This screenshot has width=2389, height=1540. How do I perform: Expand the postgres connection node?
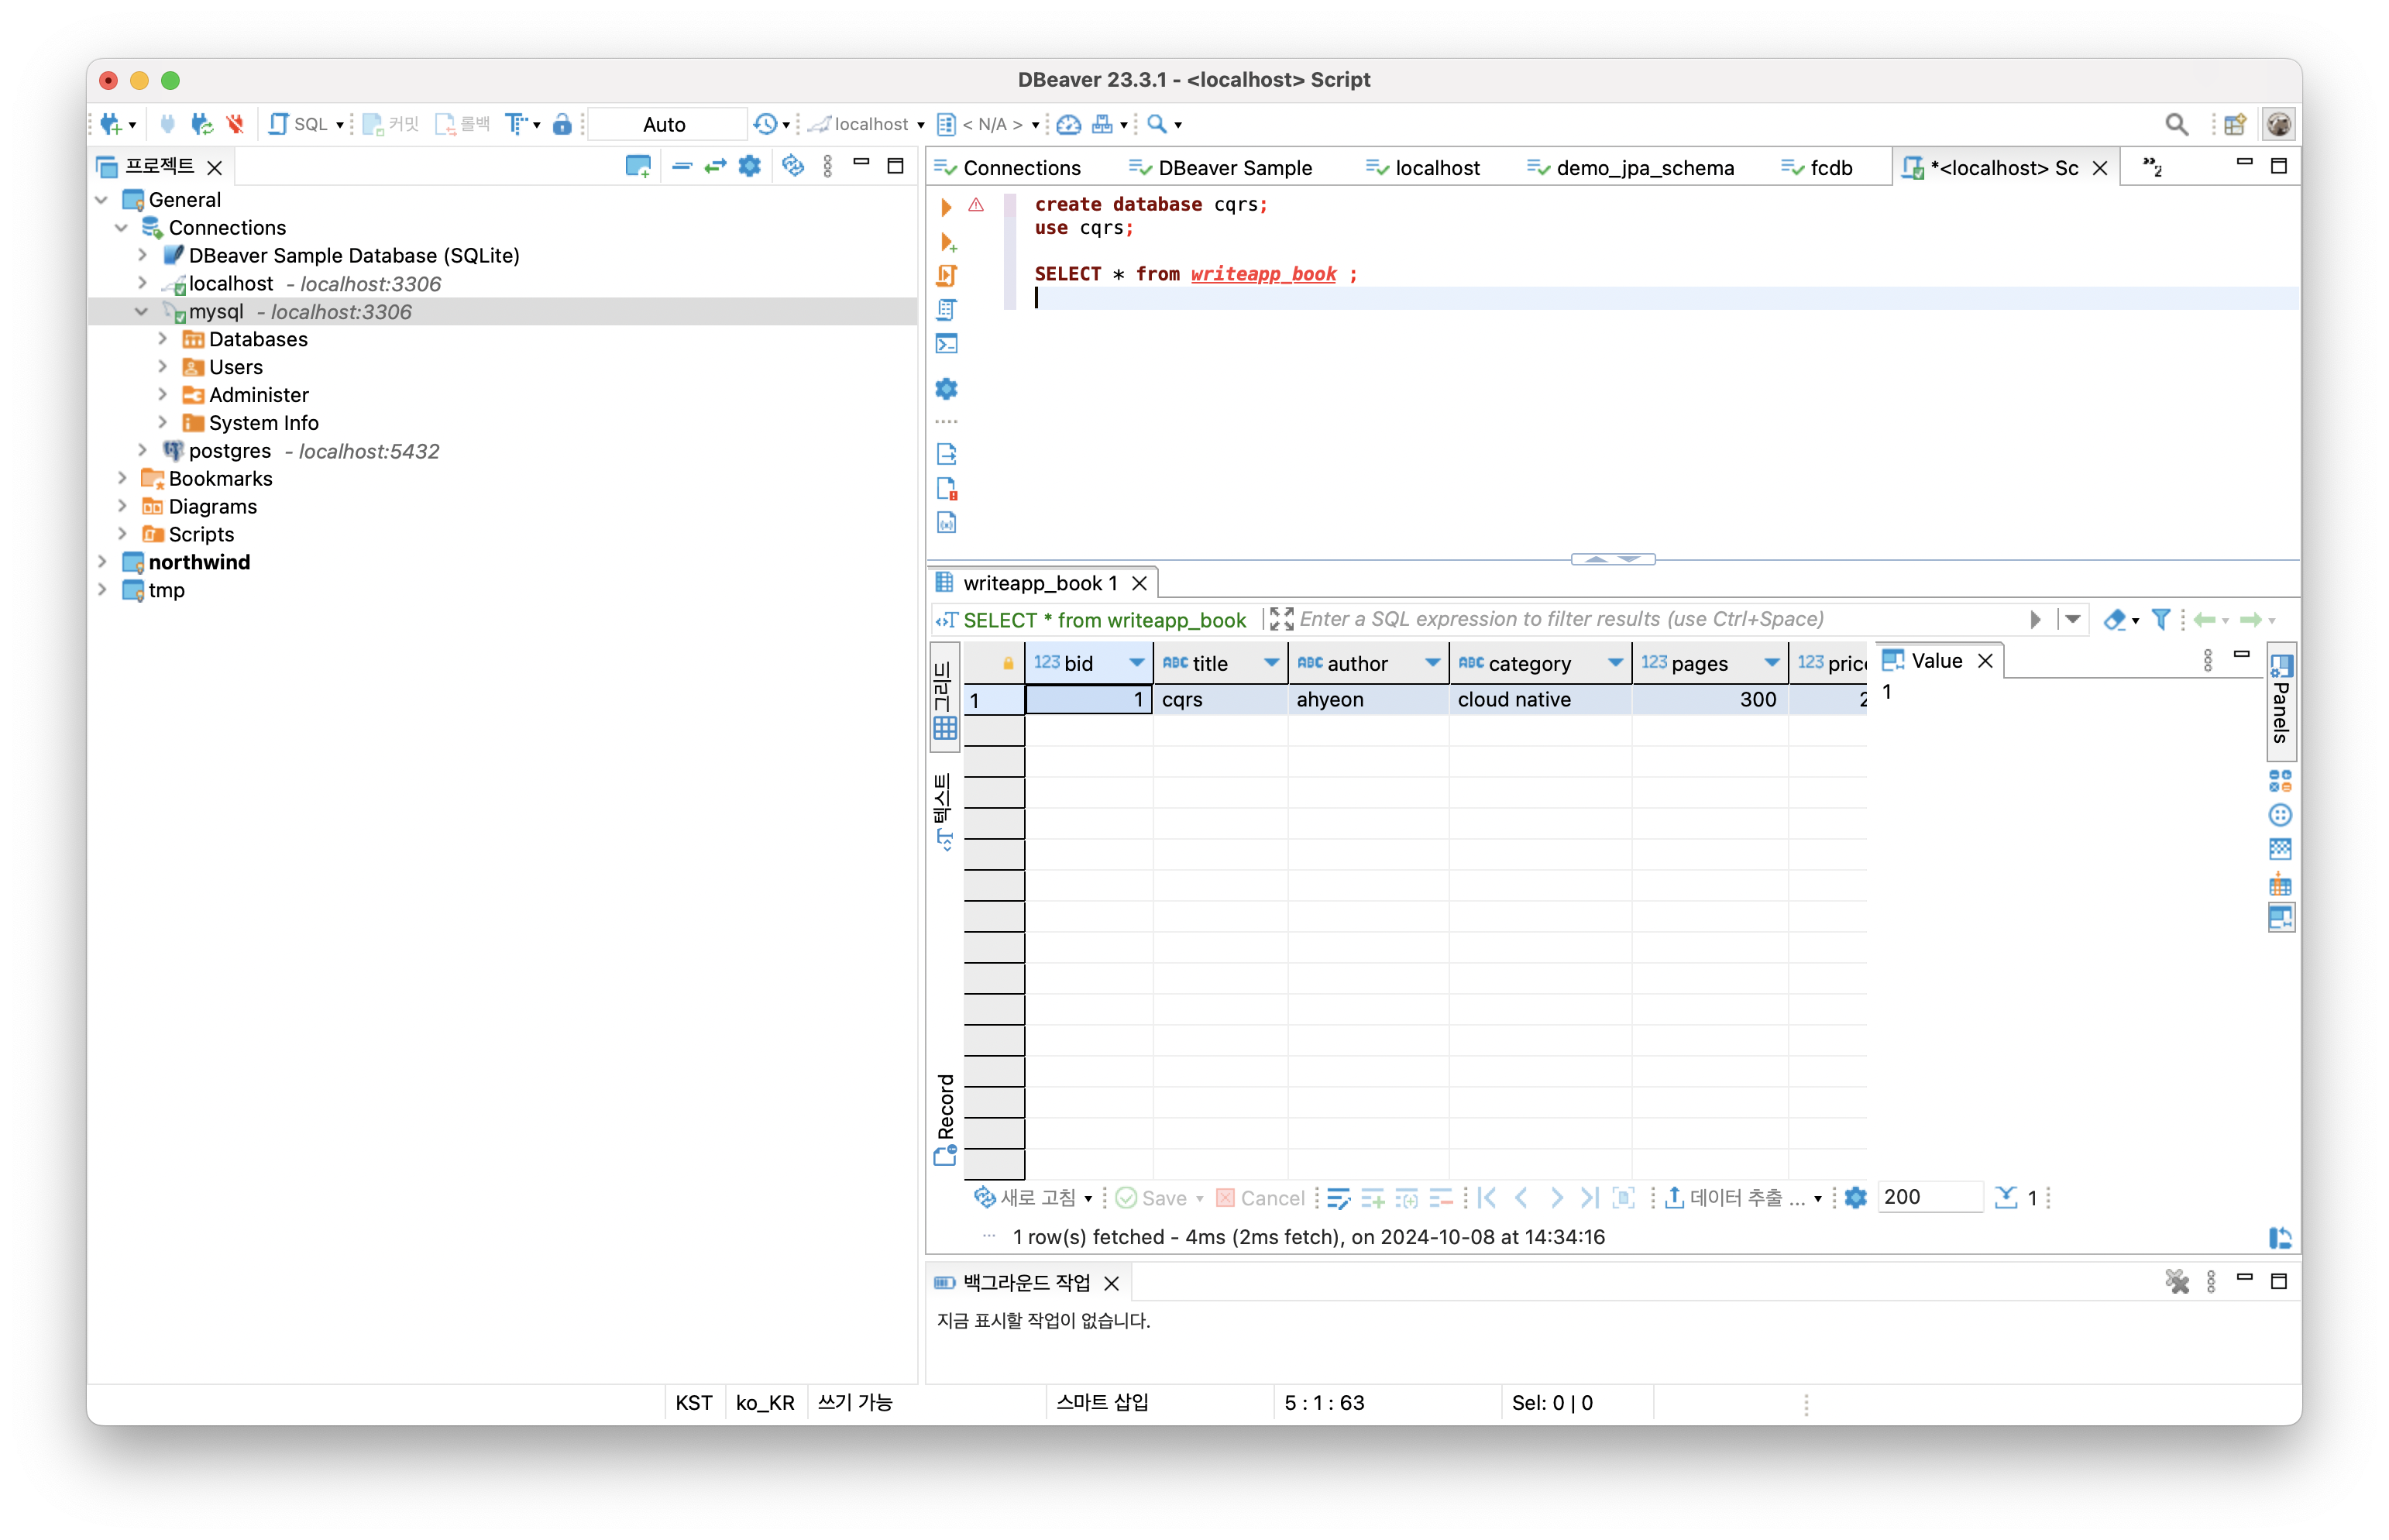142,451
